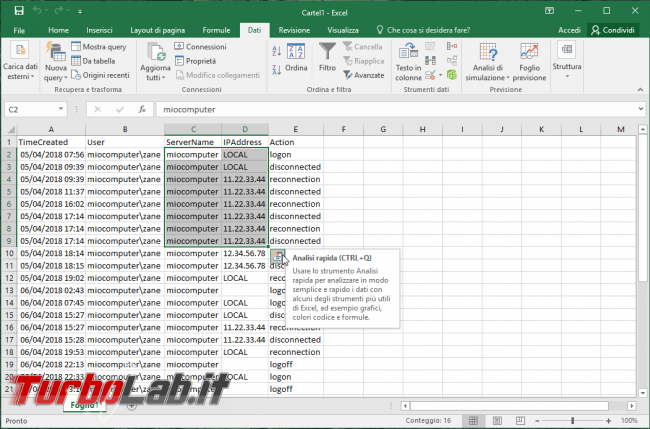Select the column E header
650x429 pixels.
click(x=296, y=129)
